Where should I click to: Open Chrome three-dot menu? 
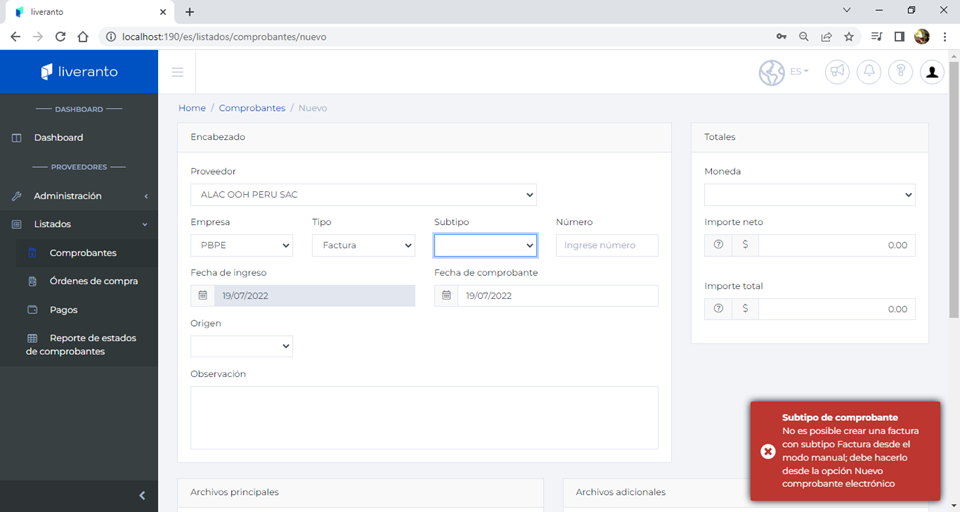pyautogui.click(x=945, y=37)
